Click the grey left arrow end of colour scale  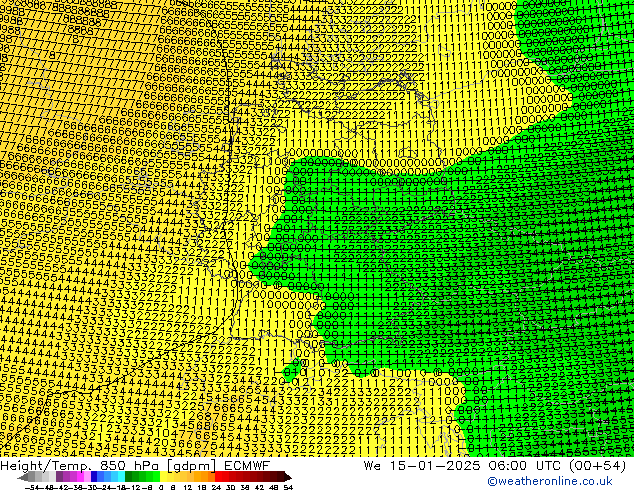pos(23,477)
